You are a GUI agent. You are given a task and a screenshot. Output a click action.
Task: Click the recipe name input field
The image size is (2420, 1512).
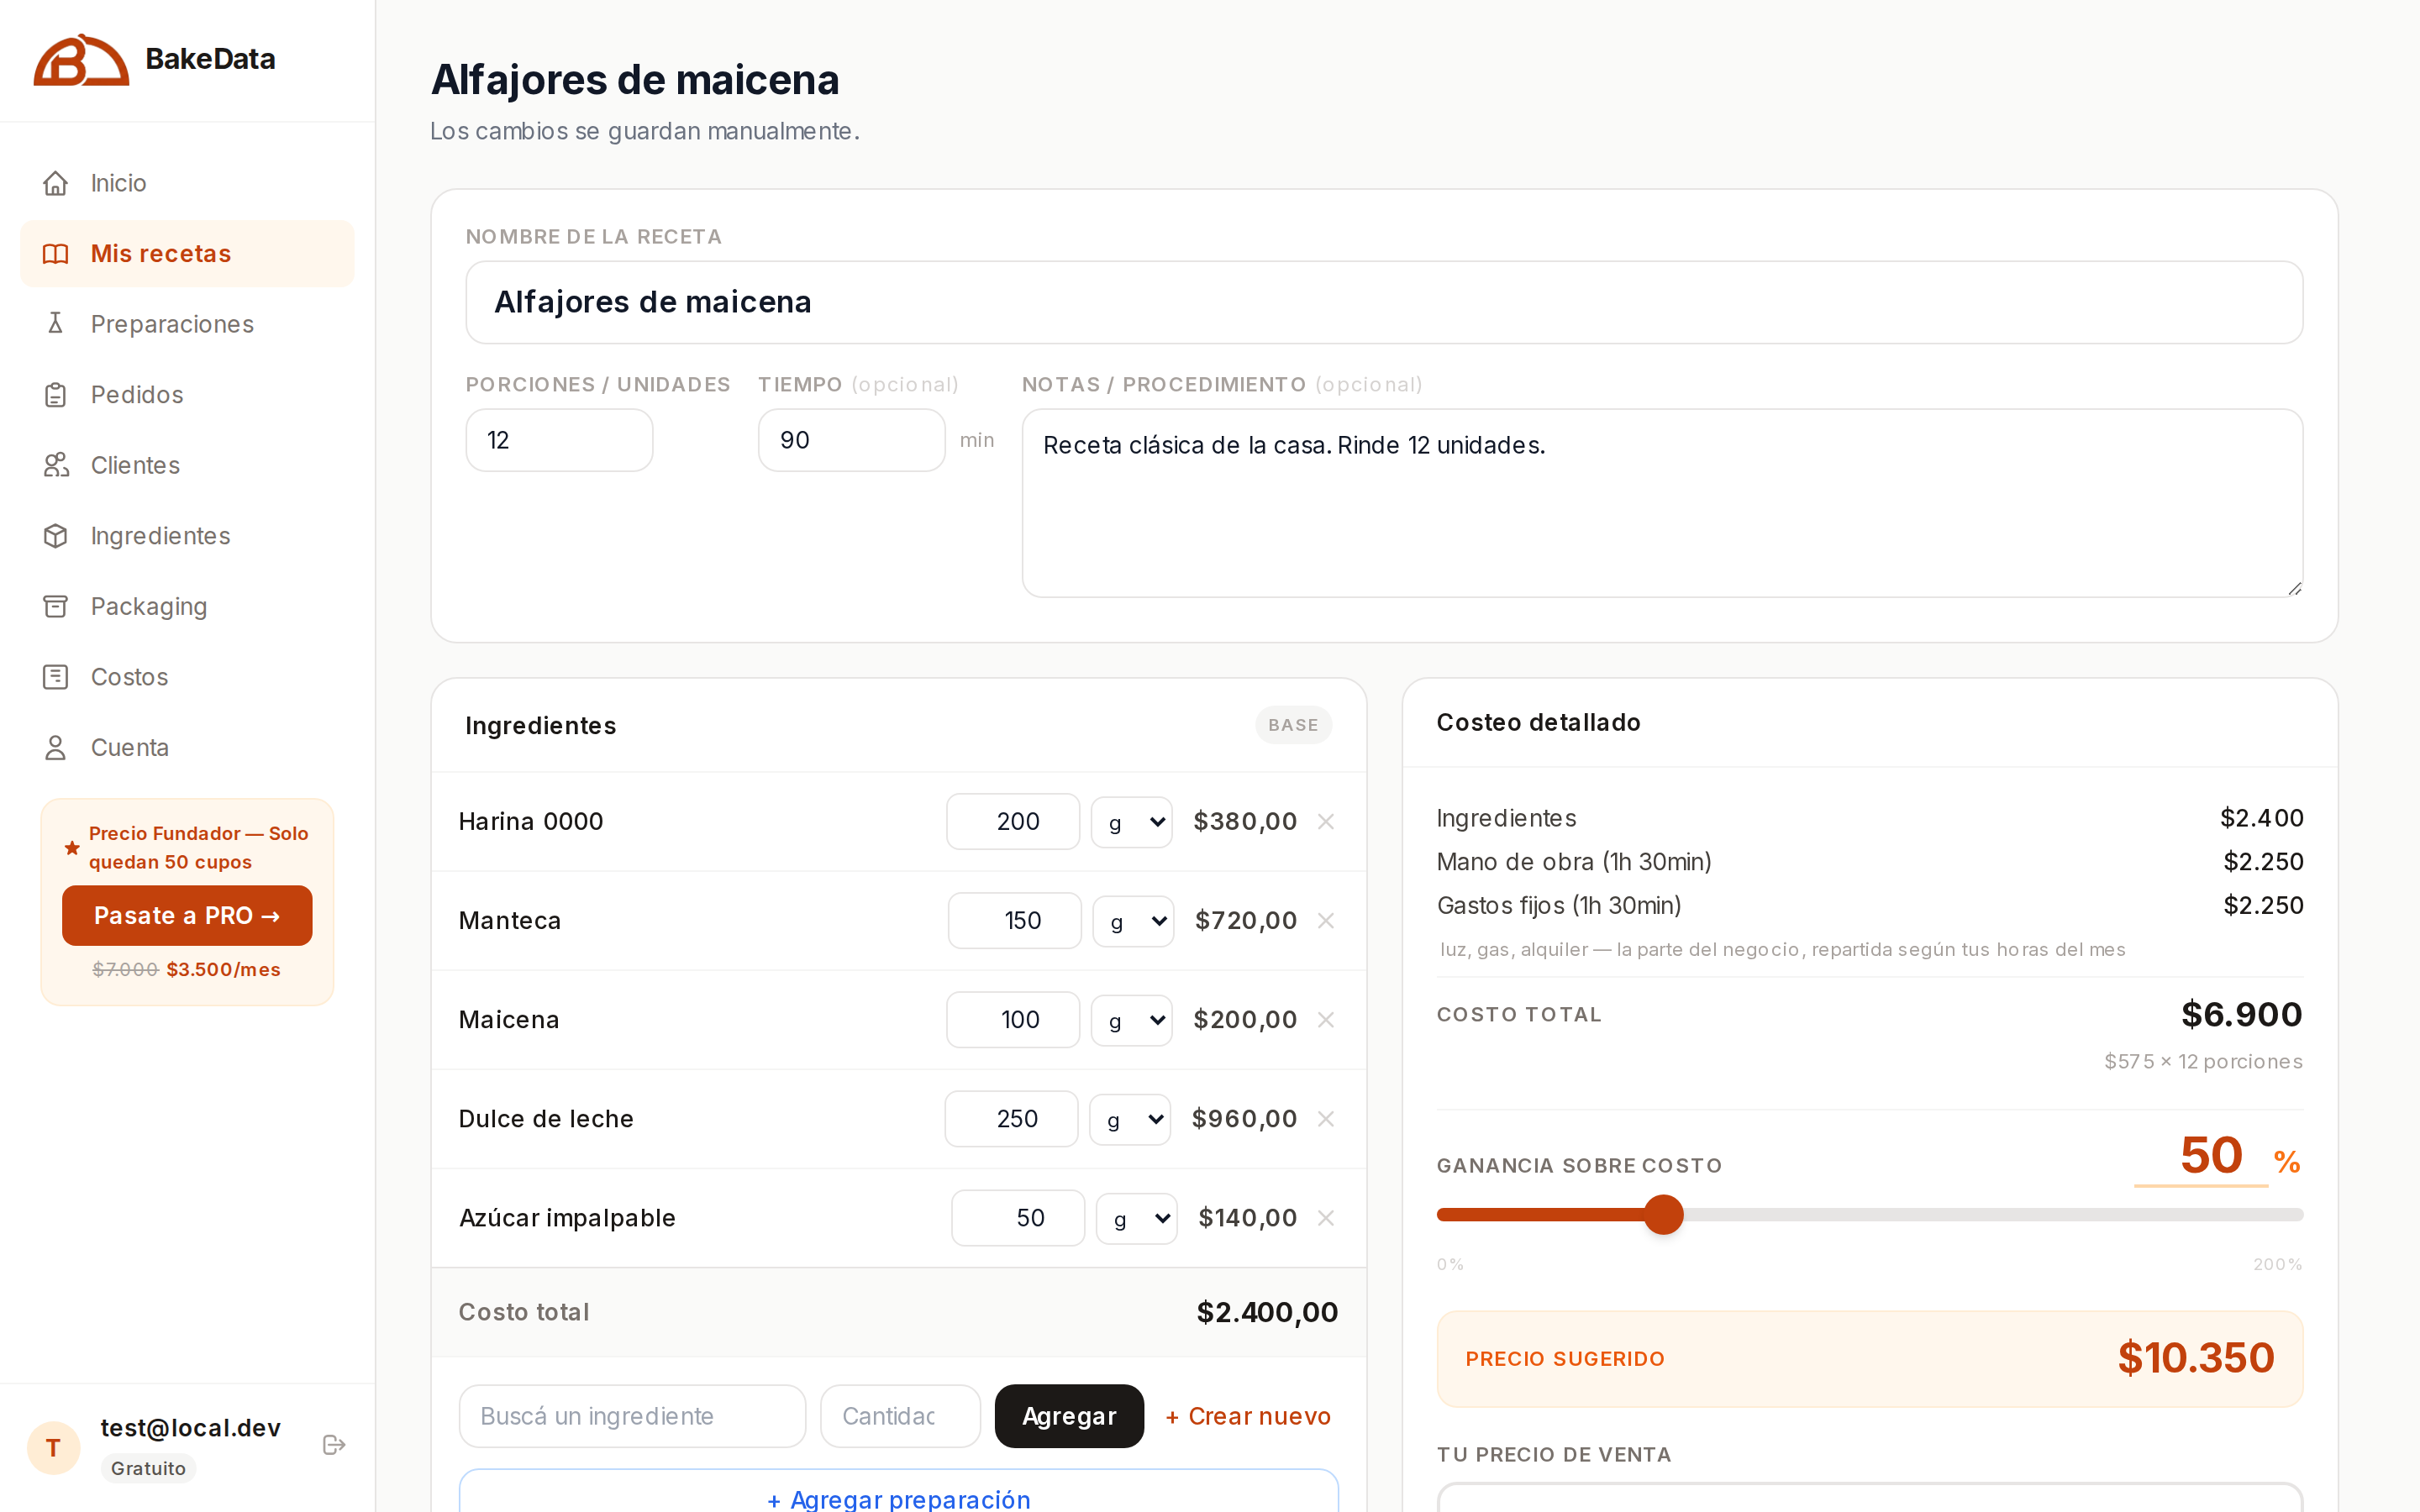coord(1384,302)
